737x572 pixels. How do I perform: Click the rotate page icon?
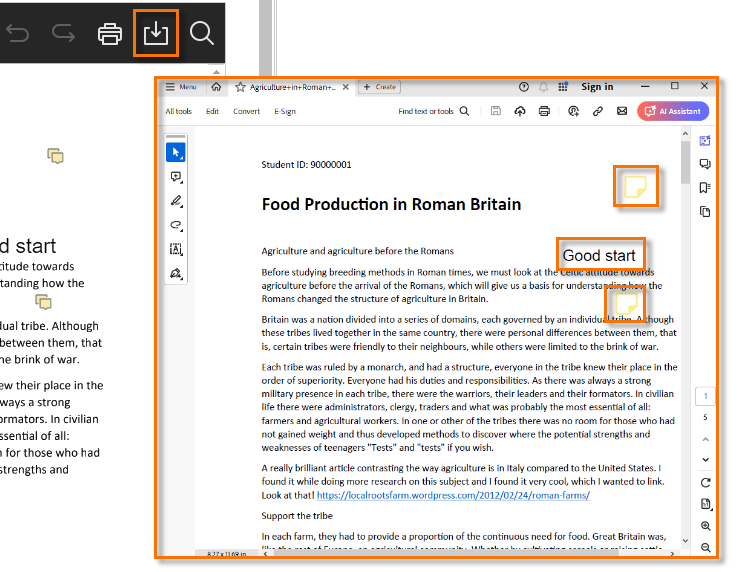[706, 483]
